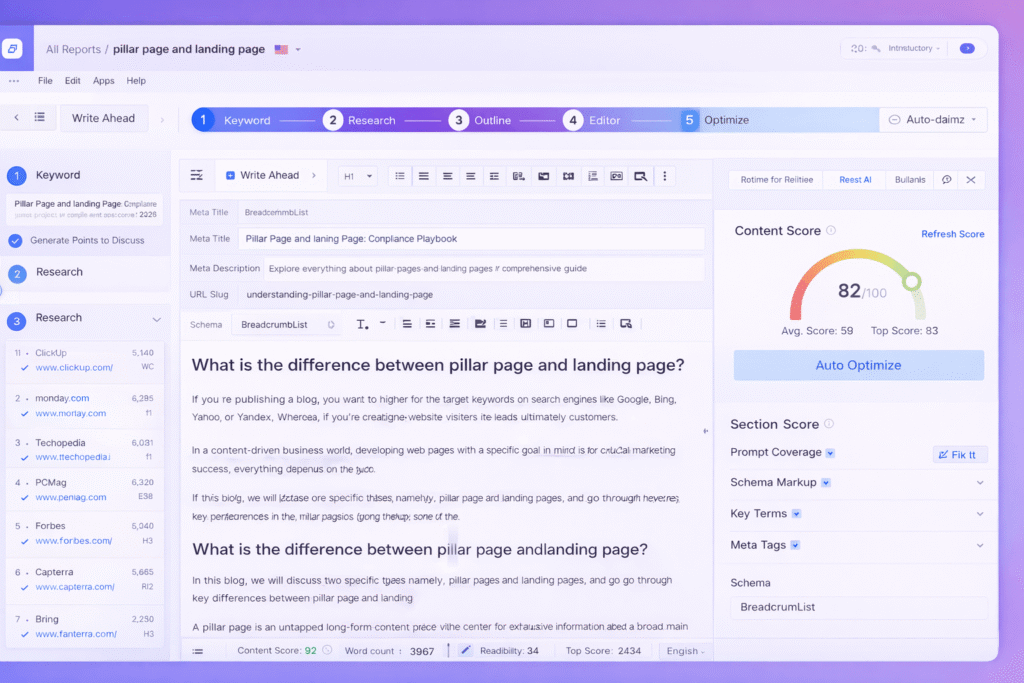Open the three-dot more options in toolbar

pos(664,176)
